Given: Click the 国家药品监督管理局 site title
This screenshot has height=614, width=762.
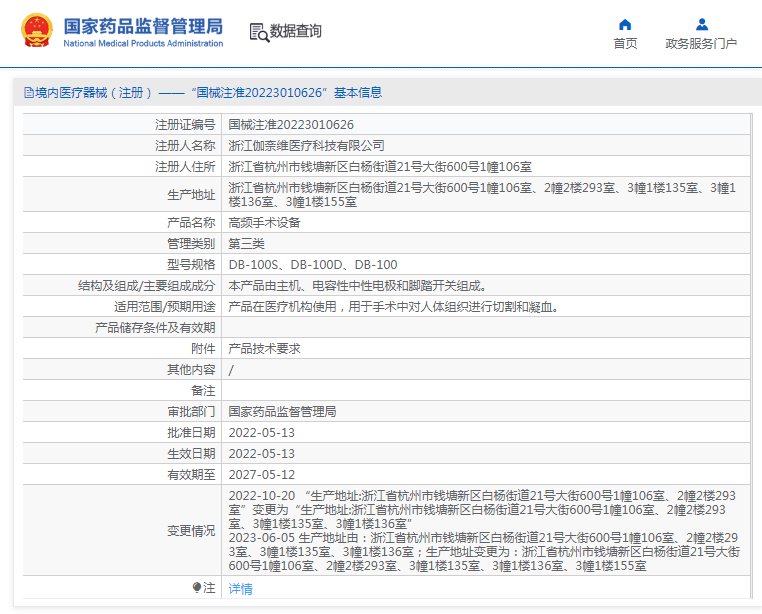Looking at the screenshot, I should tap(143, 26).
